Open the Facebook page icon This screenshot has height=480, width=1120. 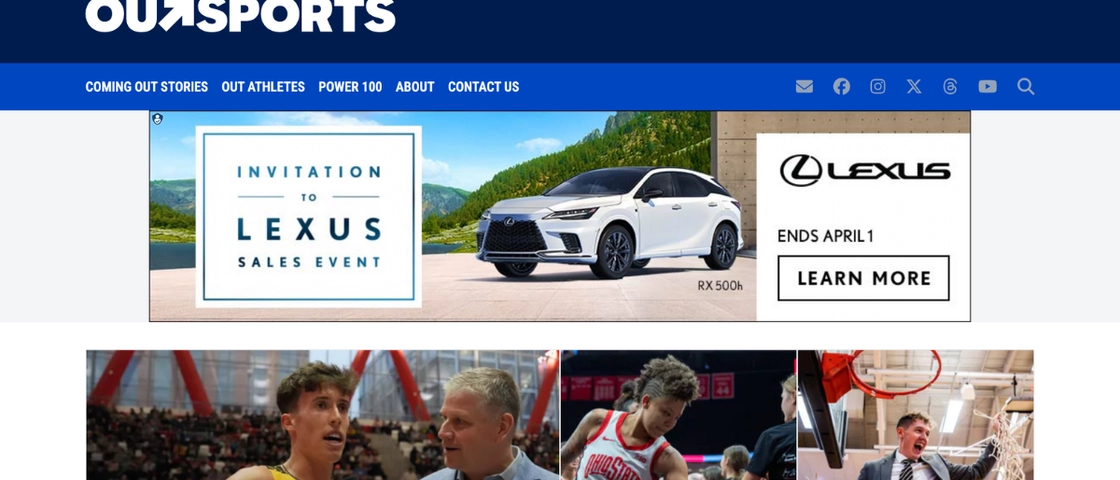pyautogui.click(x=841, y=86)
